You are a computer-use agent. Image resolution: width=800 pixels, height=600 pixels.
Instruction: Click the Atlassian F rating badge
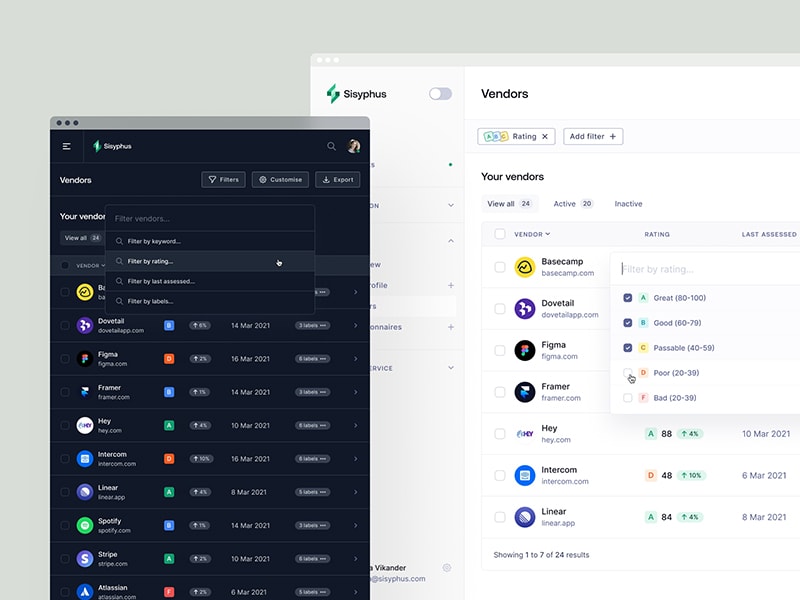pos(169,592)
